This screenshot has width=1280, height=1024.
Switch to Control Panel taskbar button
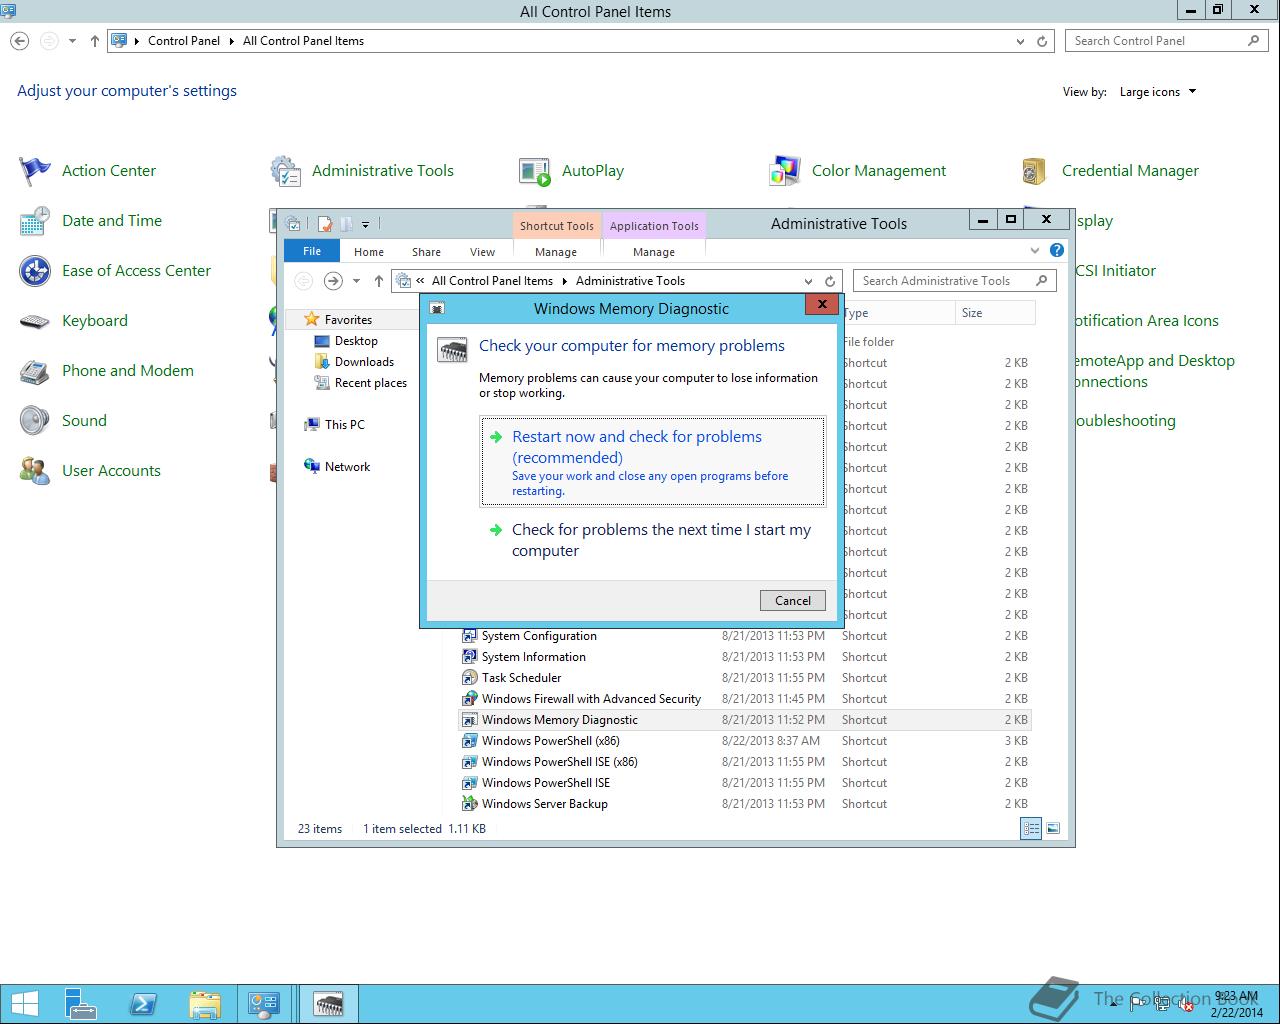[265, 1004]
